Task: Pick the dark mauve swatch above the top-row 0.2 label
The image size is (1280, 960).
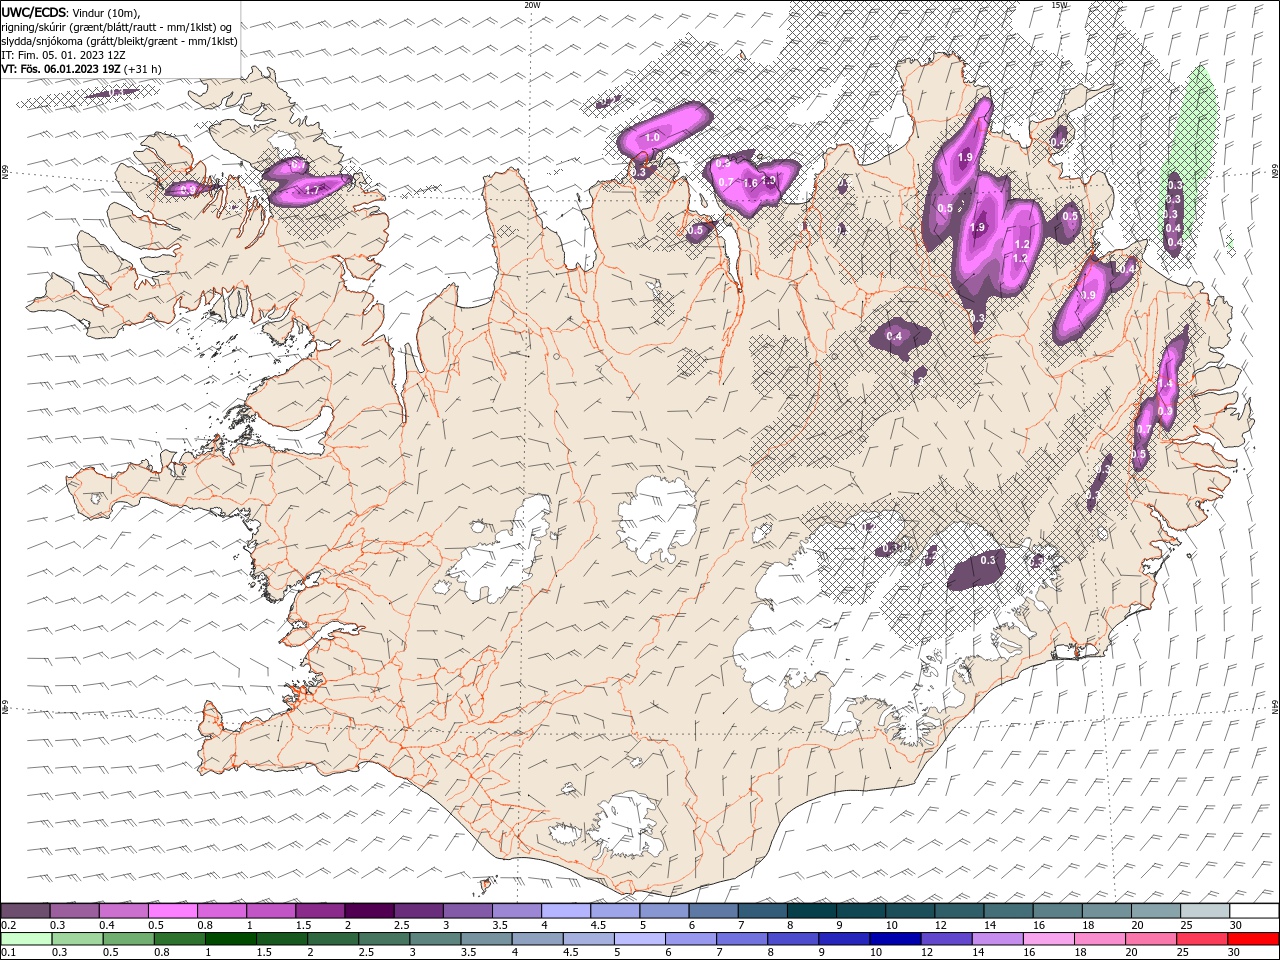Action: click(x=25, y=911)
